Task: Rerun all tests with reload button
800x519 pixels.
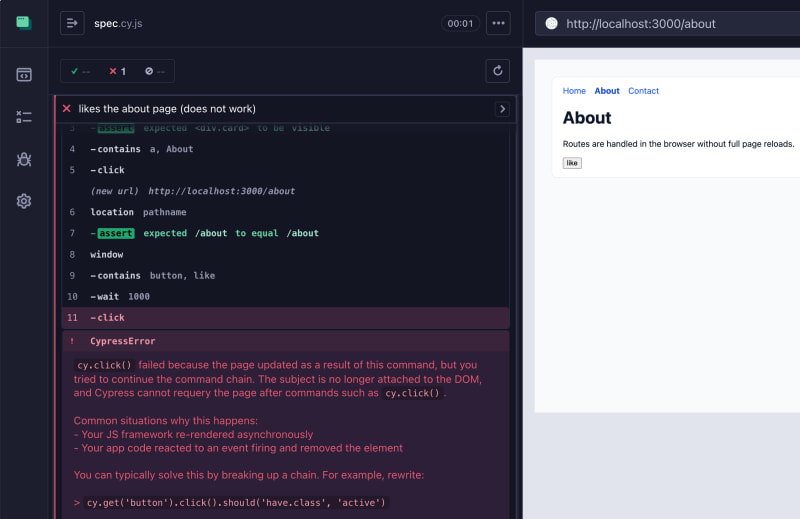Action: click(497, 71)
